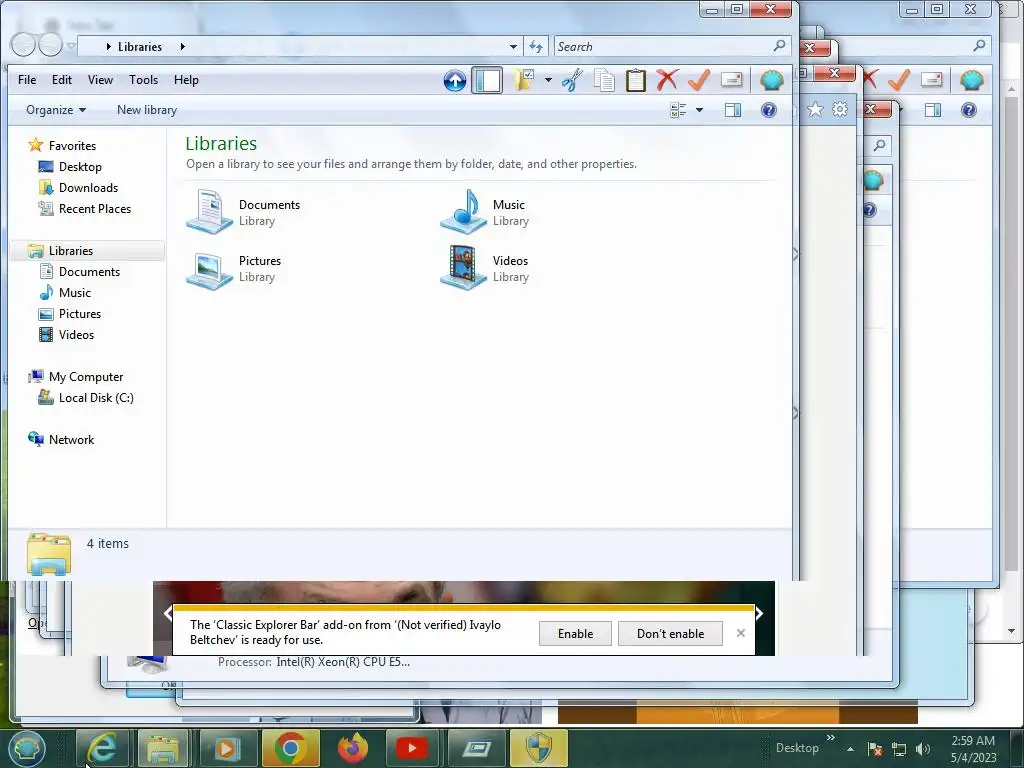Open the YouTube taskbar icon
This screenshot has width=1024, height=768.
pos(411,748)
